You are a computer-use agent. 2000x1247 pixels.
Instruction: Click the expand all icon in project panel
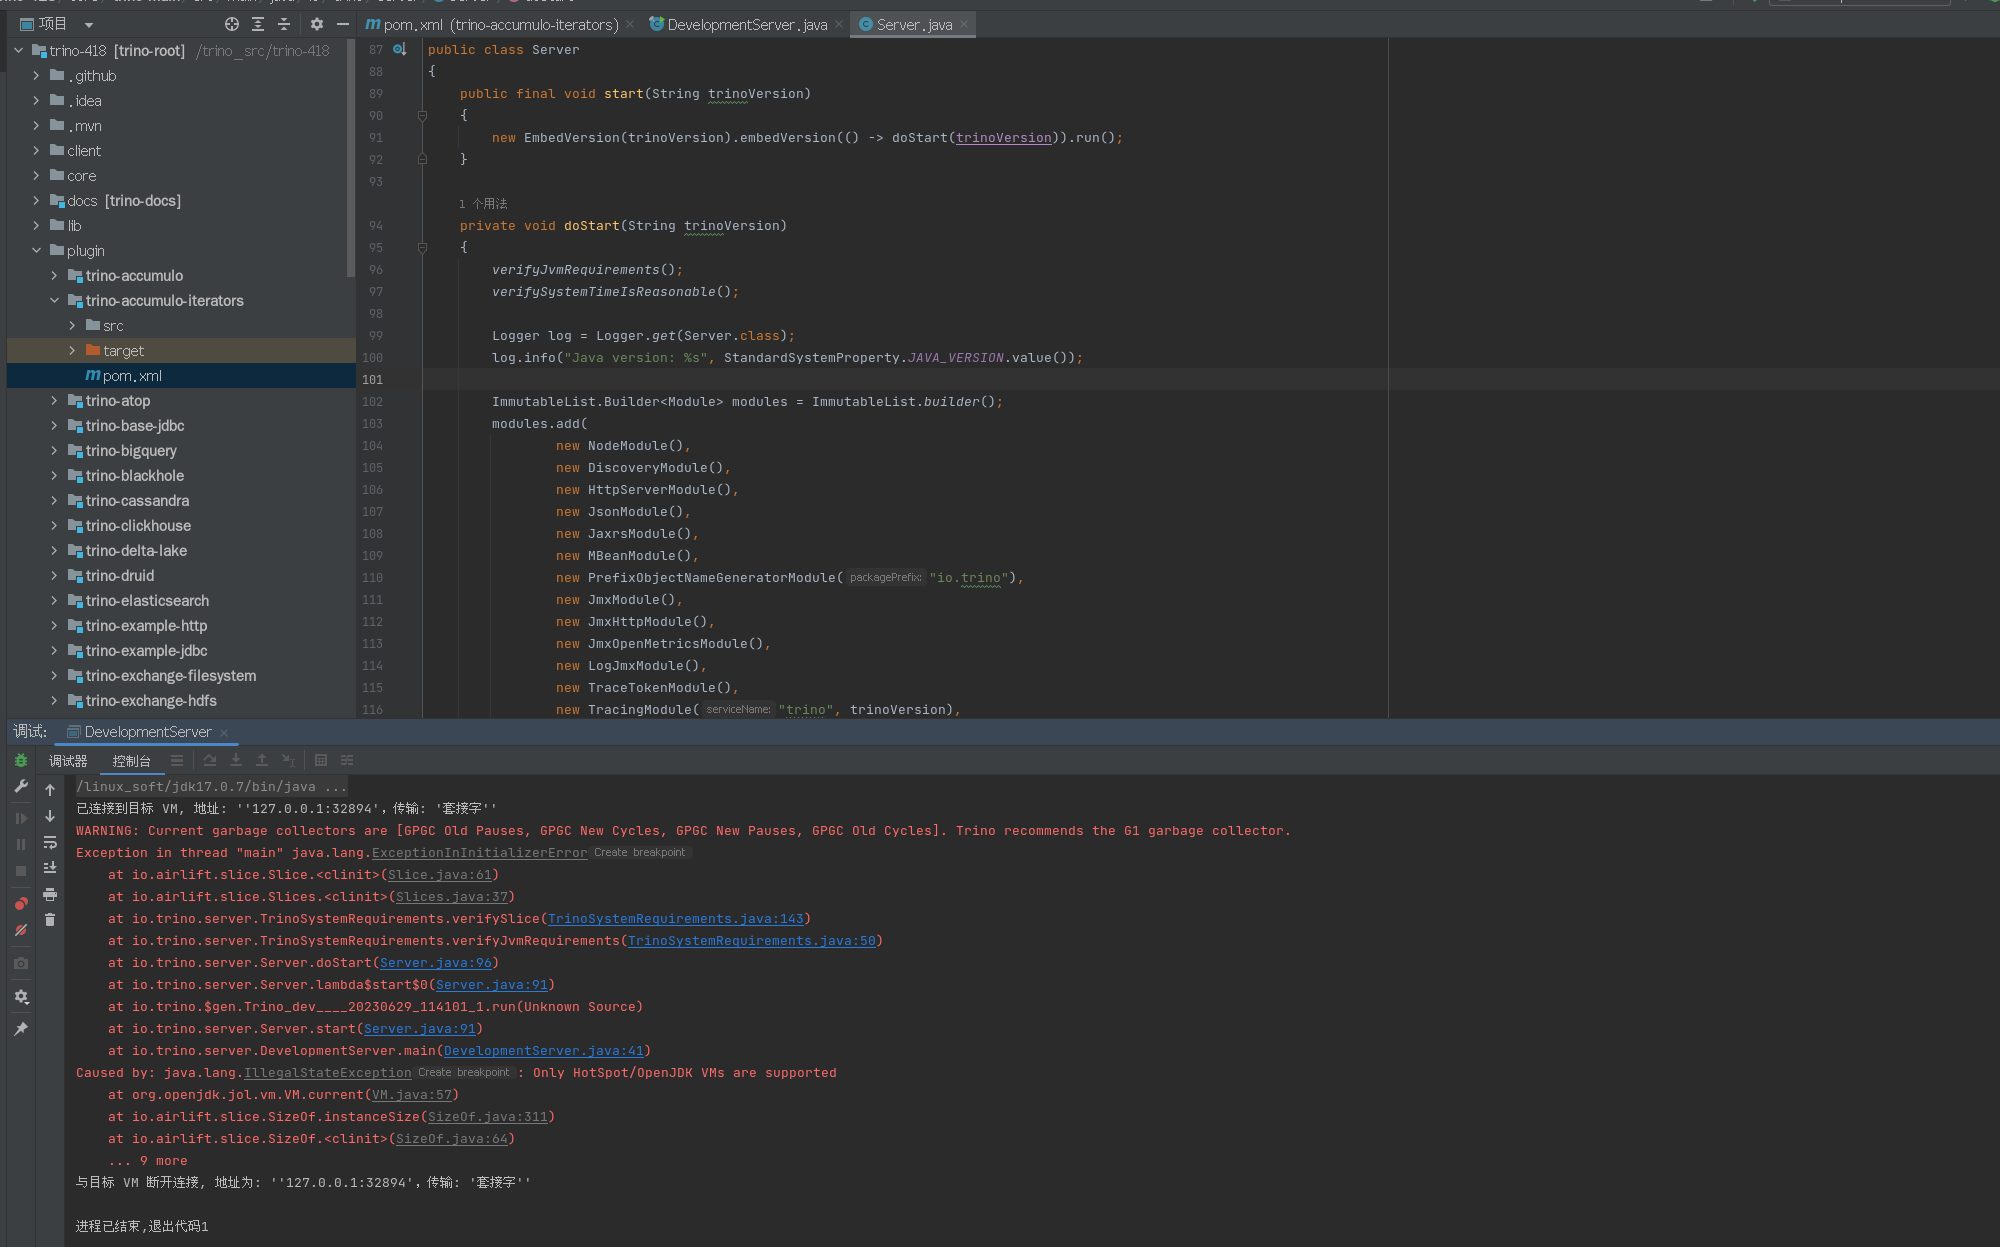pyautogui.click(x=258, y=24)
